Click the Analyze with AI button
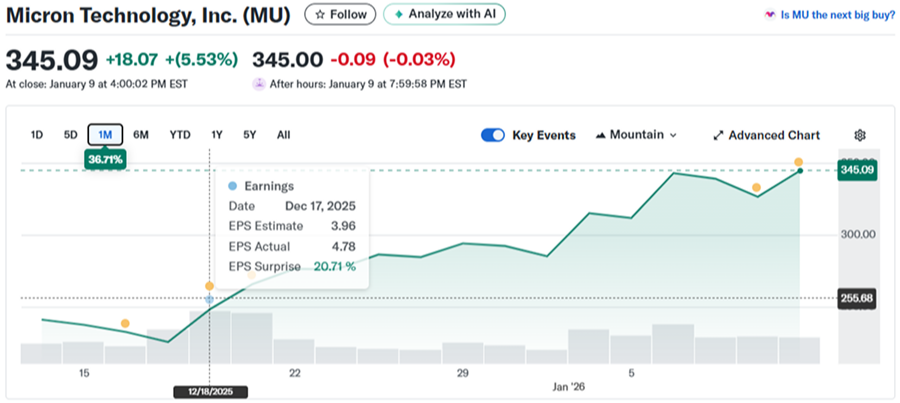Image resolution: width=900 pixels, height=403 pixels. pyautogui.click(x=445, y=15)
